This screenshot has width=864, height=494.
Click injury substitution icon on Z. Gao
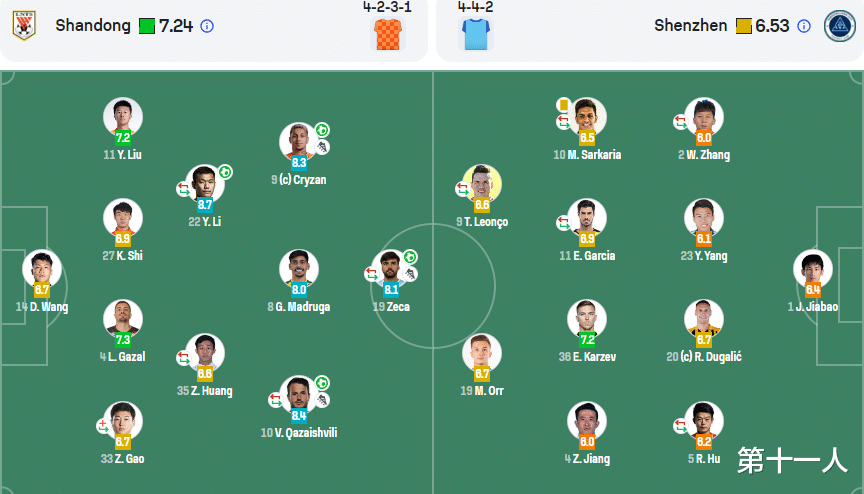[102, 425]
